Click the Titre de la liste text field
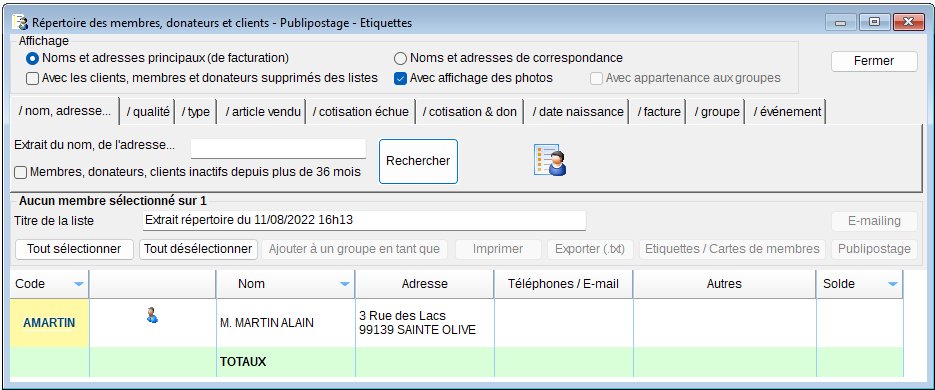Viewport: 935px width, 390px height. [364, 220]
